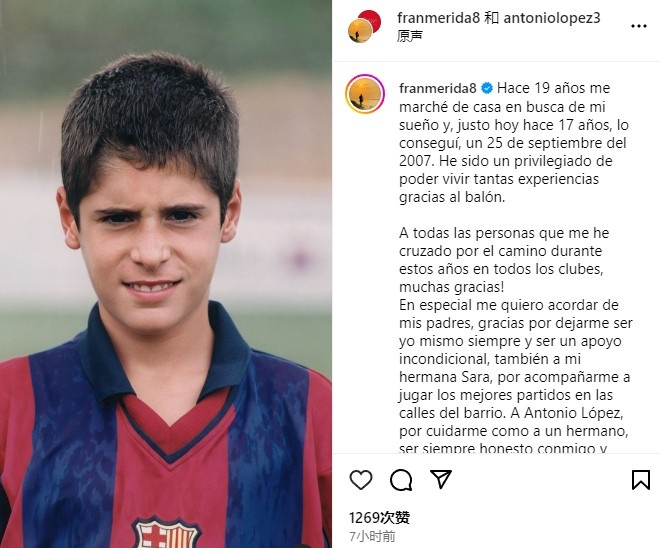Screen dimensions: 660x548
Task: Click the boy's photo in the post
Action: pos(166,274)
